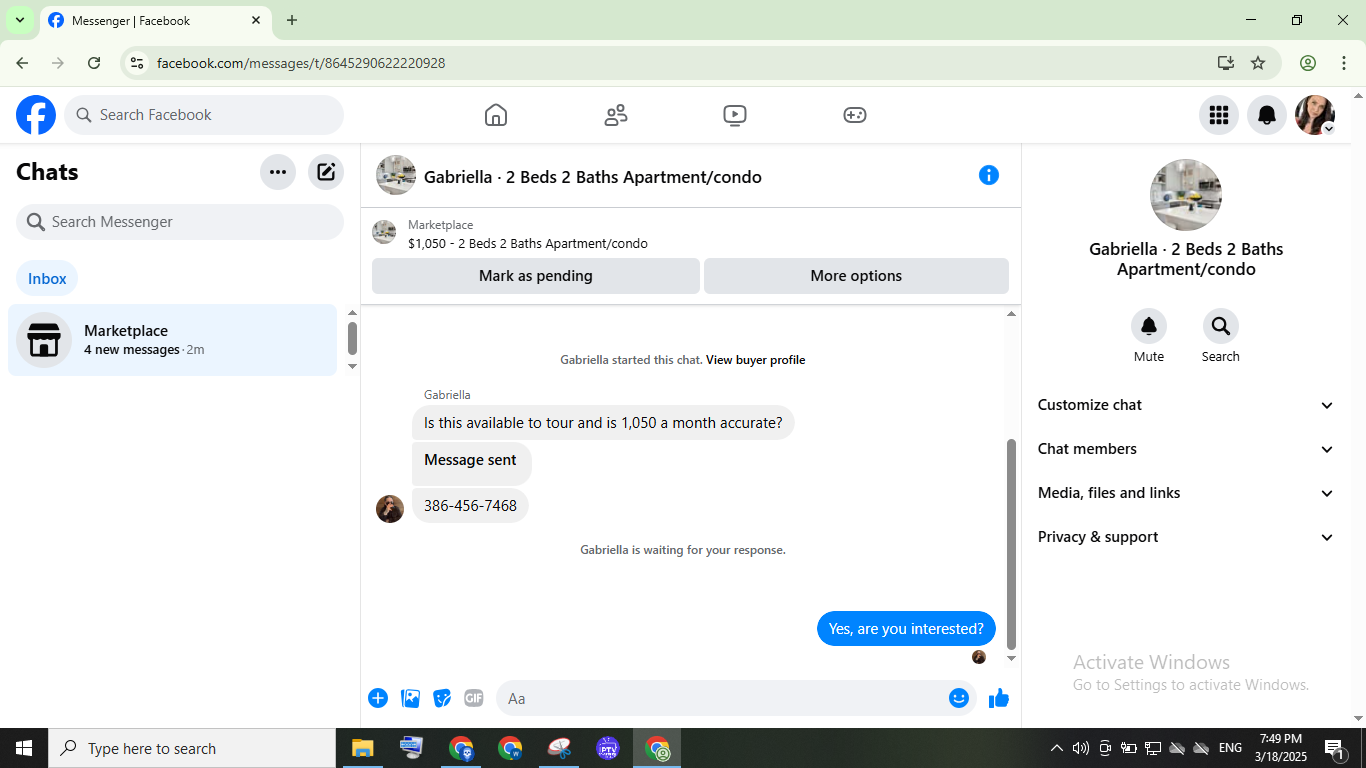Screen dimensions: 1366x768
Task: Bookmark this page with star icon
Action: pos(1258,63)
